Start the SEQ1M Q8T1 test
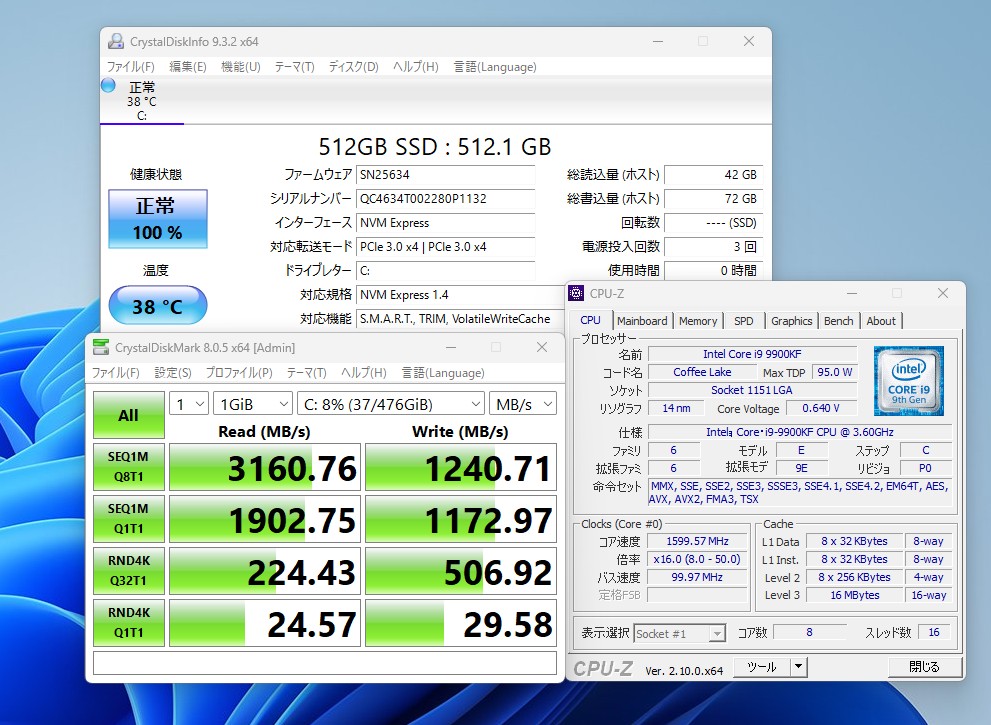Viewport: 991px width, 725px height. pyautogui.click(x=129, y=467)
